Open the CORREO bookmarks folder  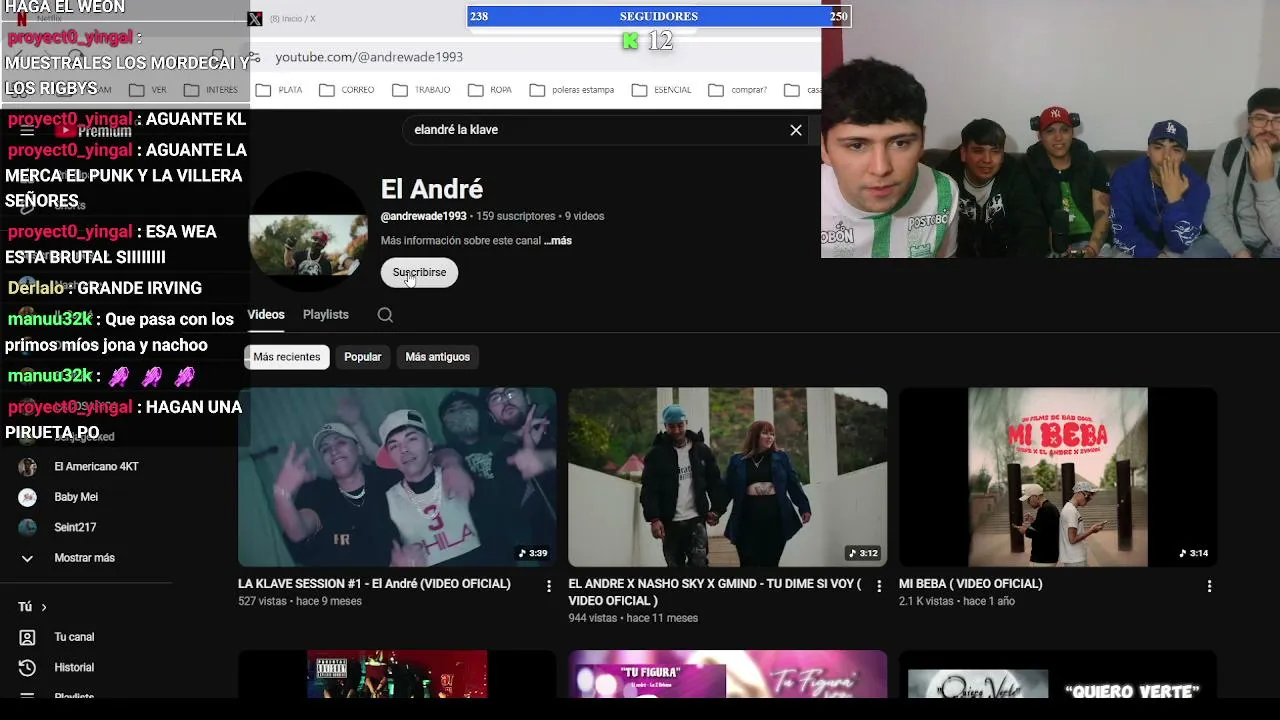coord(347,90)
